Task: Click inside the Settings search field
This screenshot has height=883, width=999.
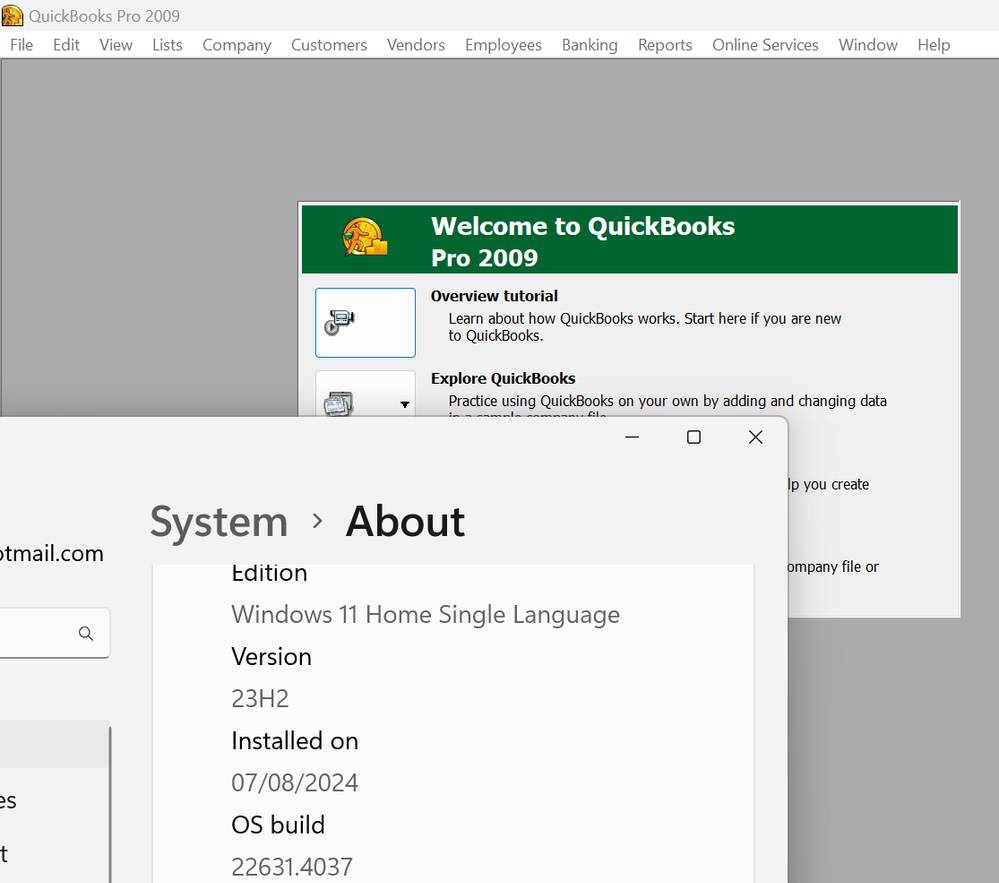Action: pyautogui.click(x=35, y=633)
